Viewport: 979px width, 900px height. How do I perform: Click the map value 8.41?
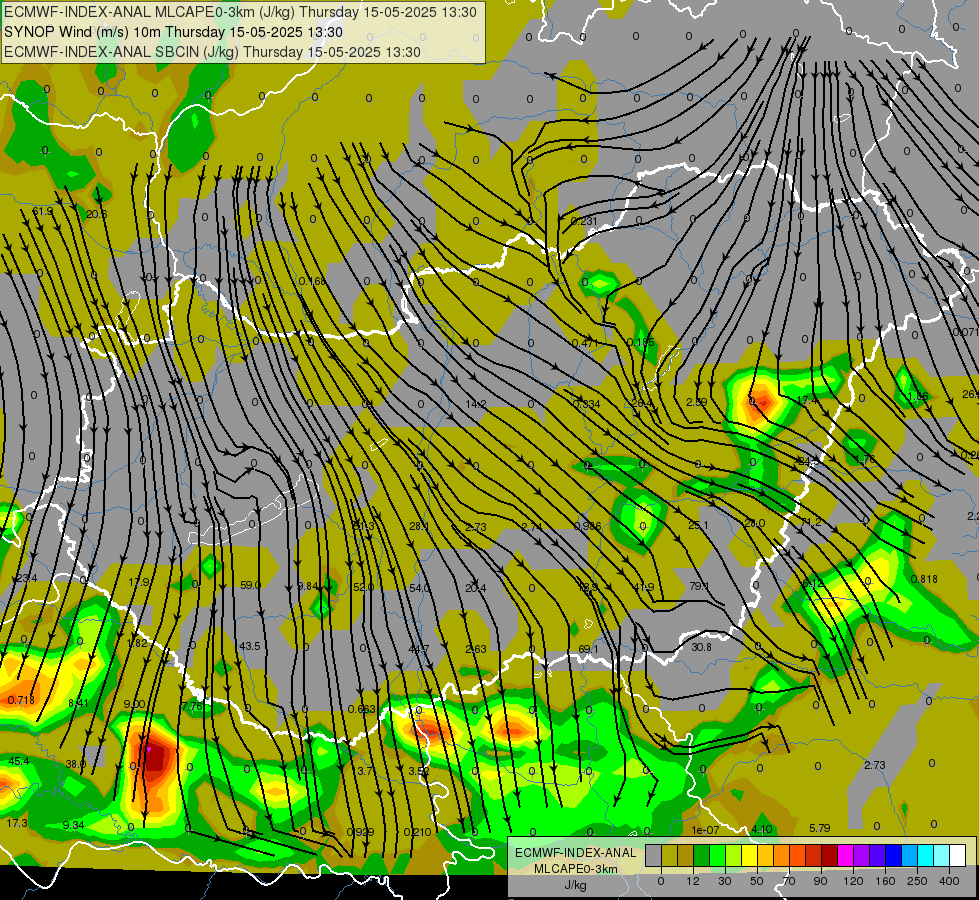point(78,703)
